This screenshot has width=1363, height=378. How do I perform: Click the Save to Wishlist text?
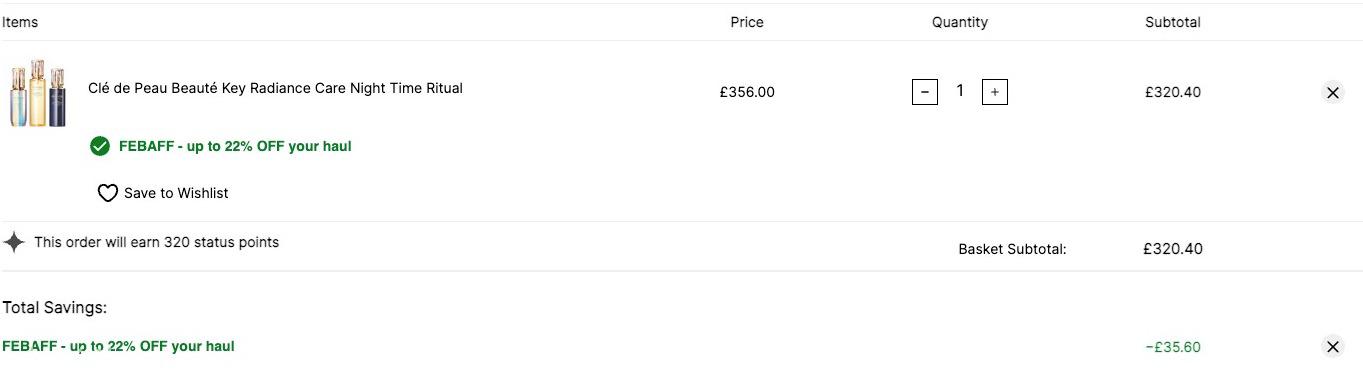[176, 193]
